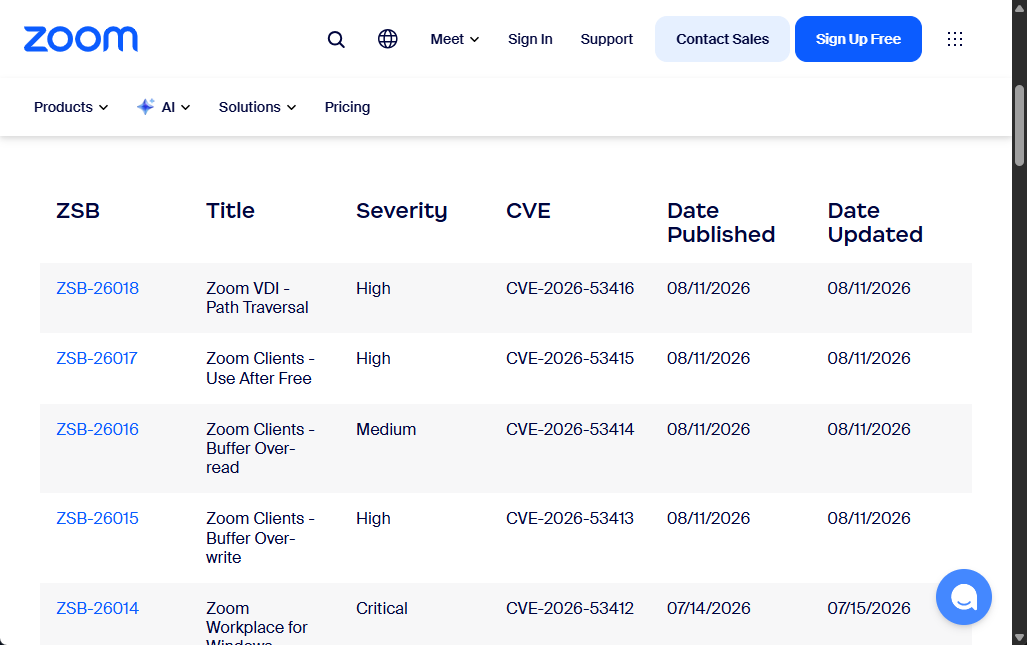Open bulletin ZSB-26017
The height and width of the screenshot is (645, 1027).
(x=97, y=358)
